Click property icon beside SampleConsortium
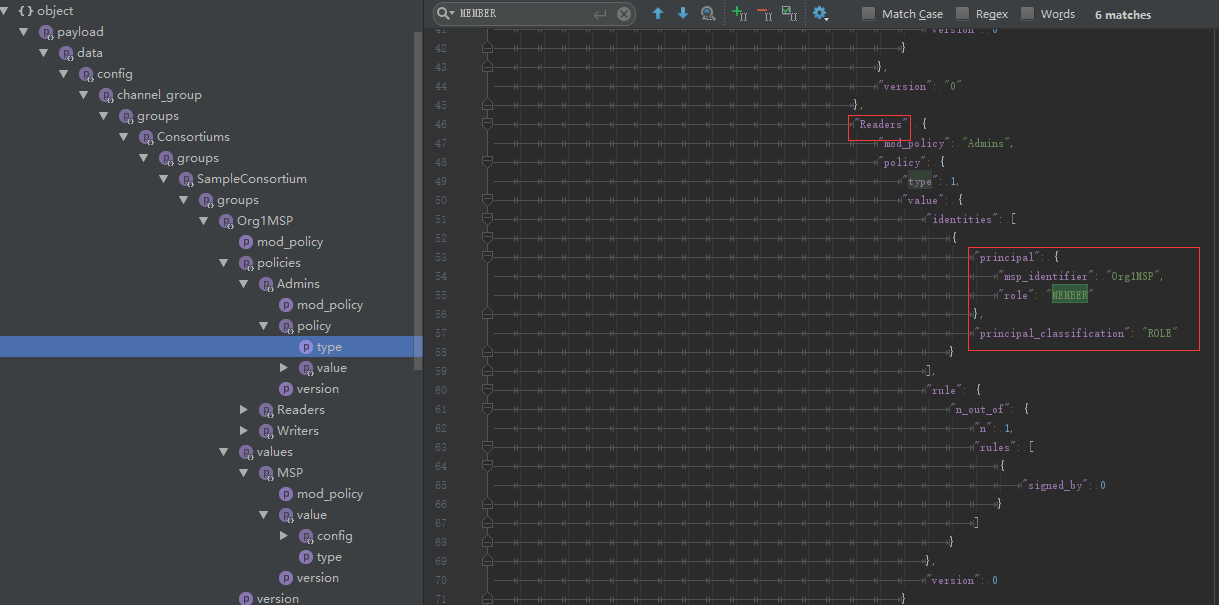1219x605 pixels. click(x=186, y=179)
